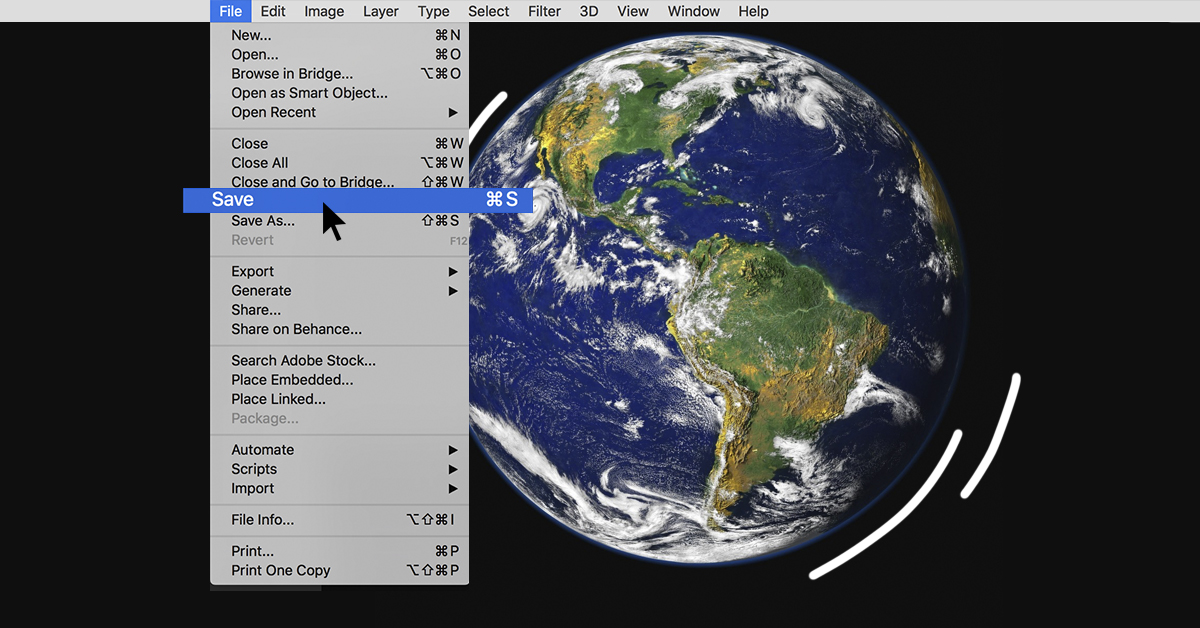Open the 3D menu

click(x=589, y=12)
